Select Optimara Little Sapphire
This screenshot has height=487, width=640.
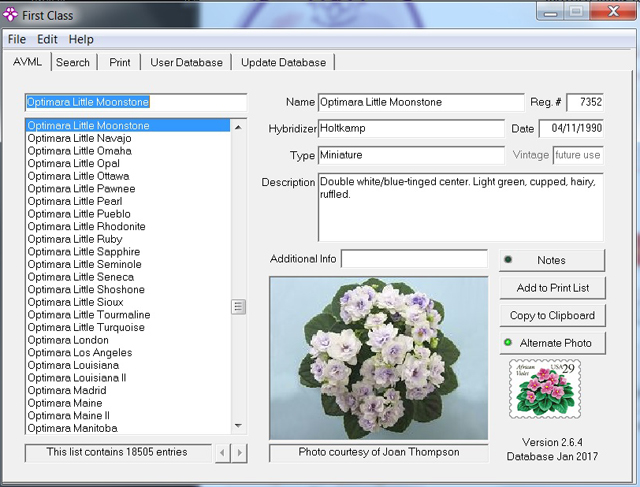[x=128, y=251]
